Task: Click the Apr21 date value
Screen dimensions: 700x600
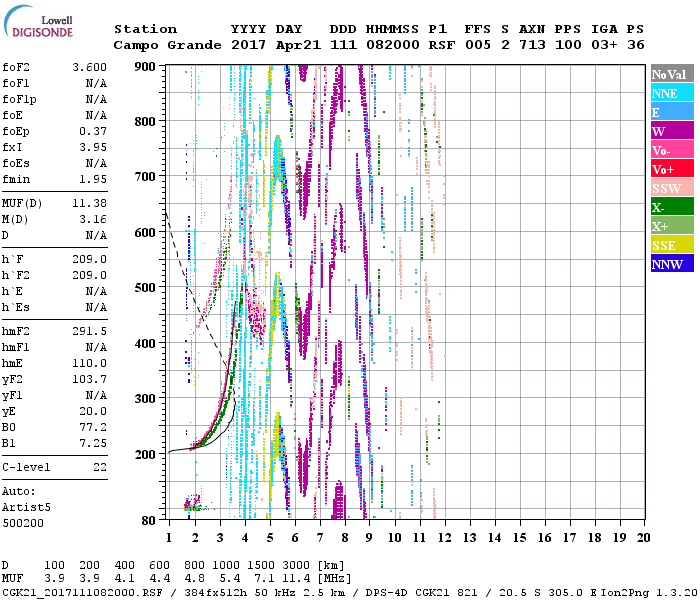Action: pos(298,45)
